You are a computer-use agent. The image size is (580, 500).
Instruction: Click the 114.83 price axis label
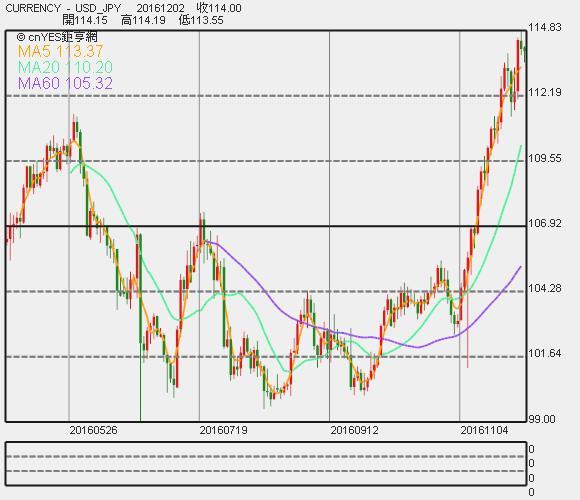click(544, 27)
